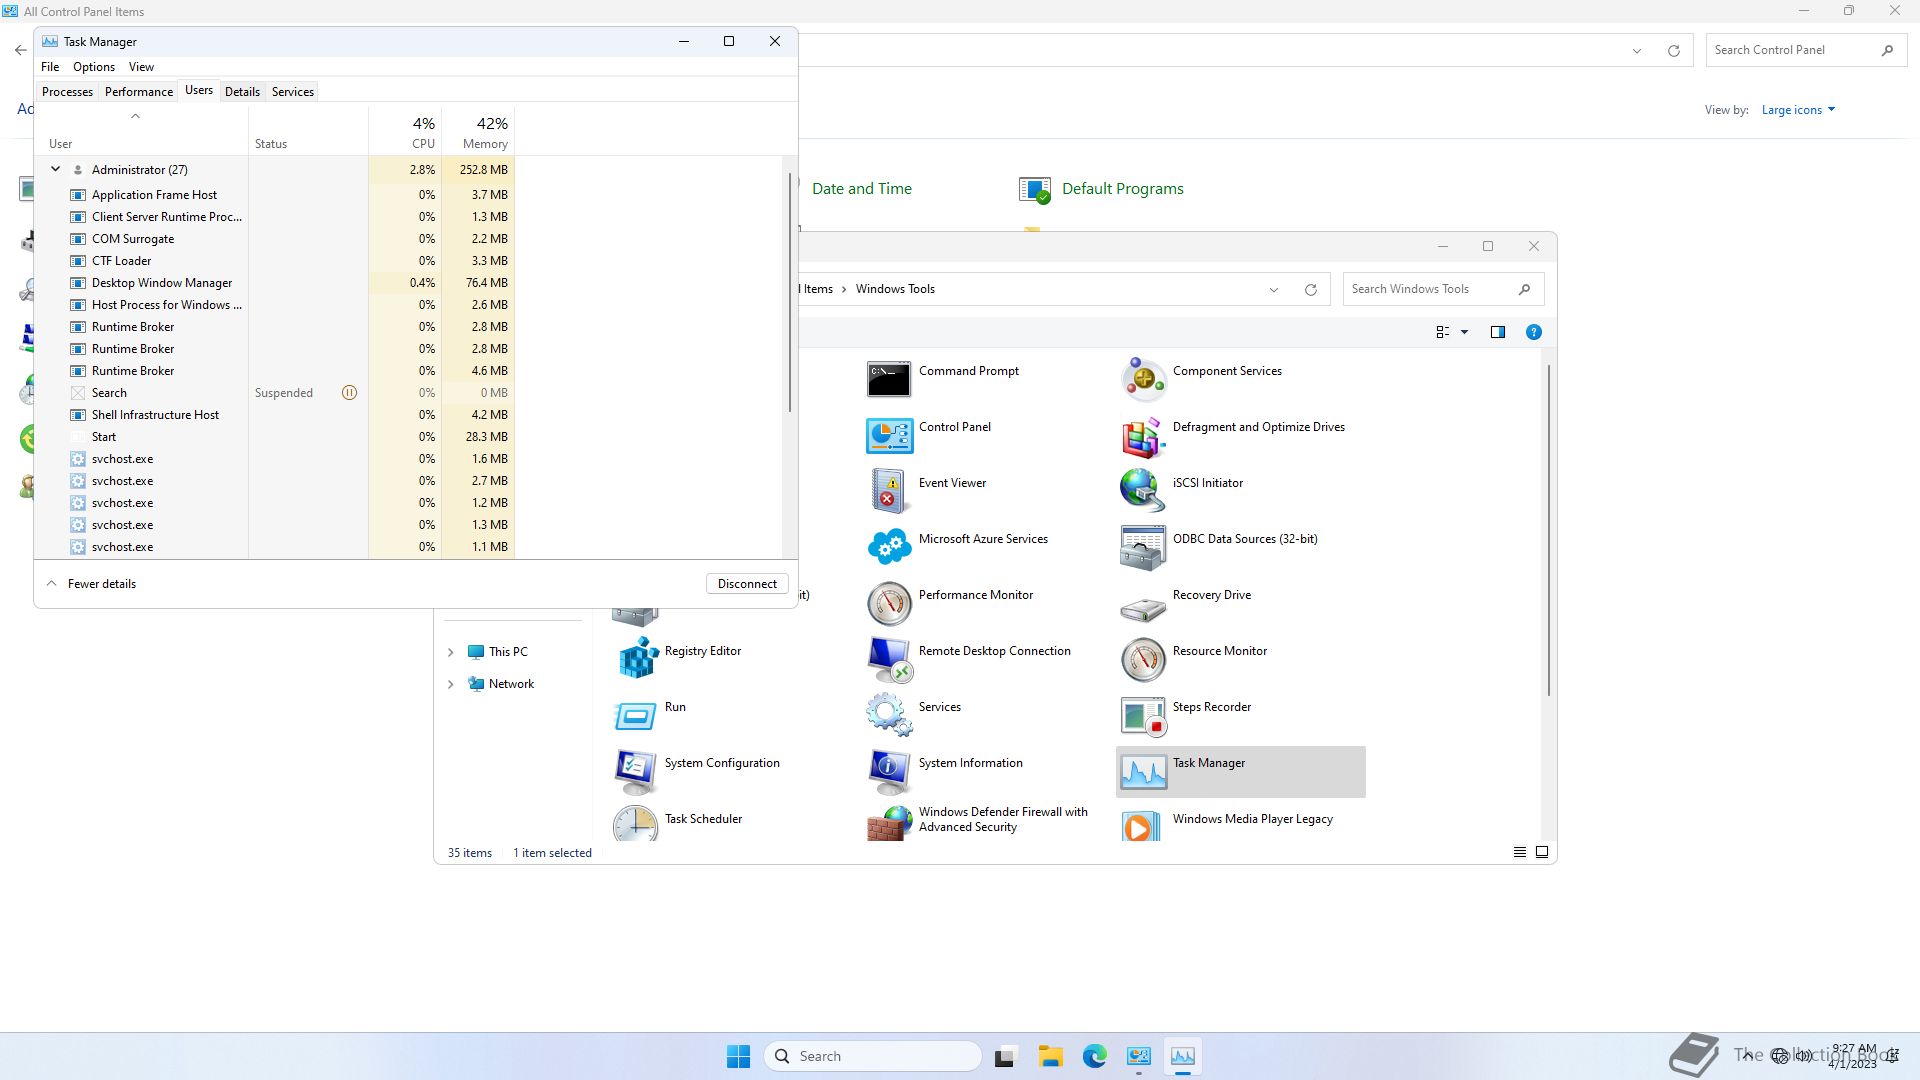
Task: Open Run icon in Windows Tools
Action: pyautogui.click(x=635, y=715)
